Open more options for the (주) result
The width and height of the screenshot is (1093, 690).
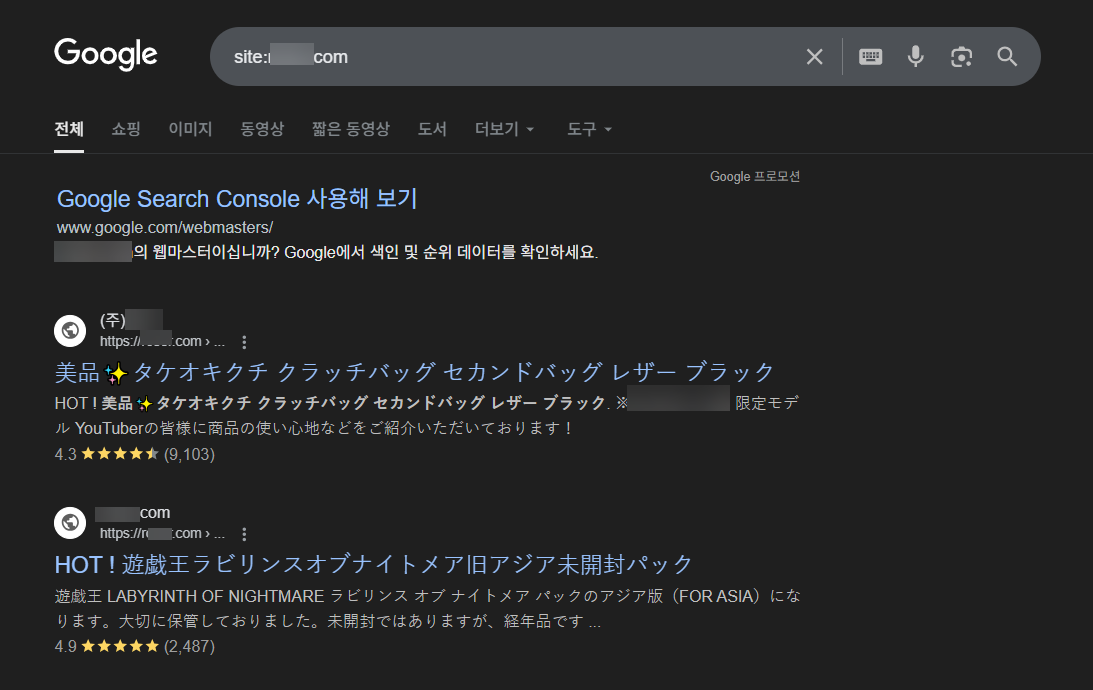click(244, 342)
